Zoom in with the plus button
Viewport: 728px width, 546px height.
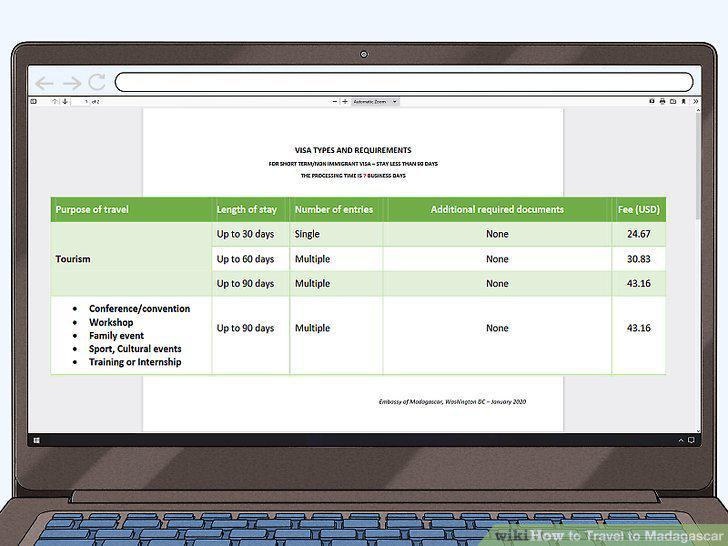pos(345,101)
